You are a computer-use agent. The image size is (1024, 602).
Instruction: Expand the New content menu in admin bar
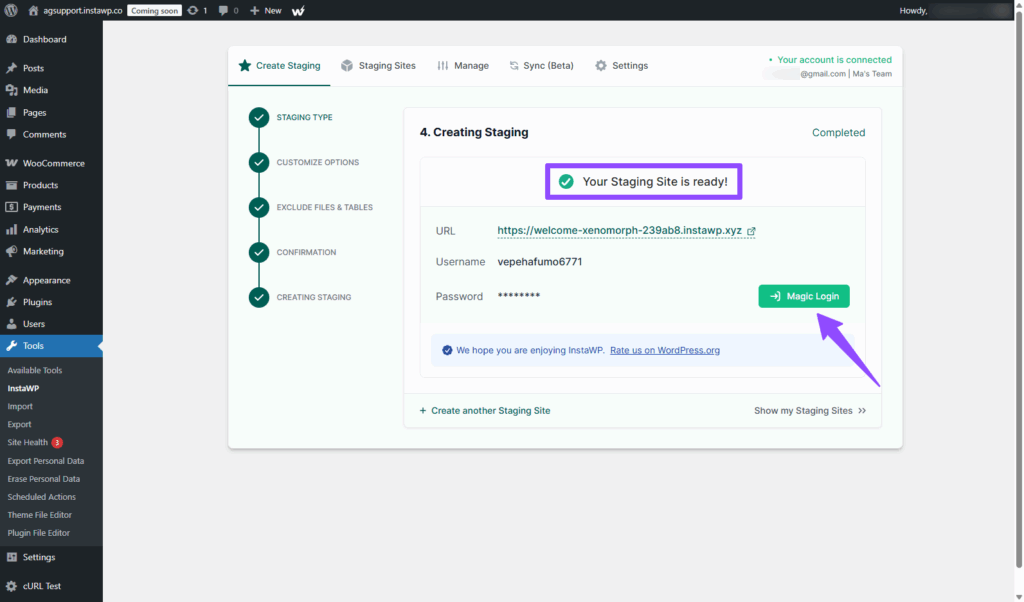point(266,10)
